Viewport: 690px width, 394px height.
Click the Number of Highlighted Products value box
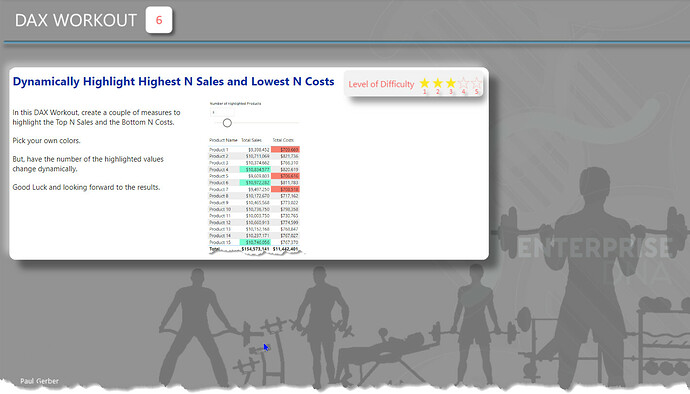click(x=222, y=112)
